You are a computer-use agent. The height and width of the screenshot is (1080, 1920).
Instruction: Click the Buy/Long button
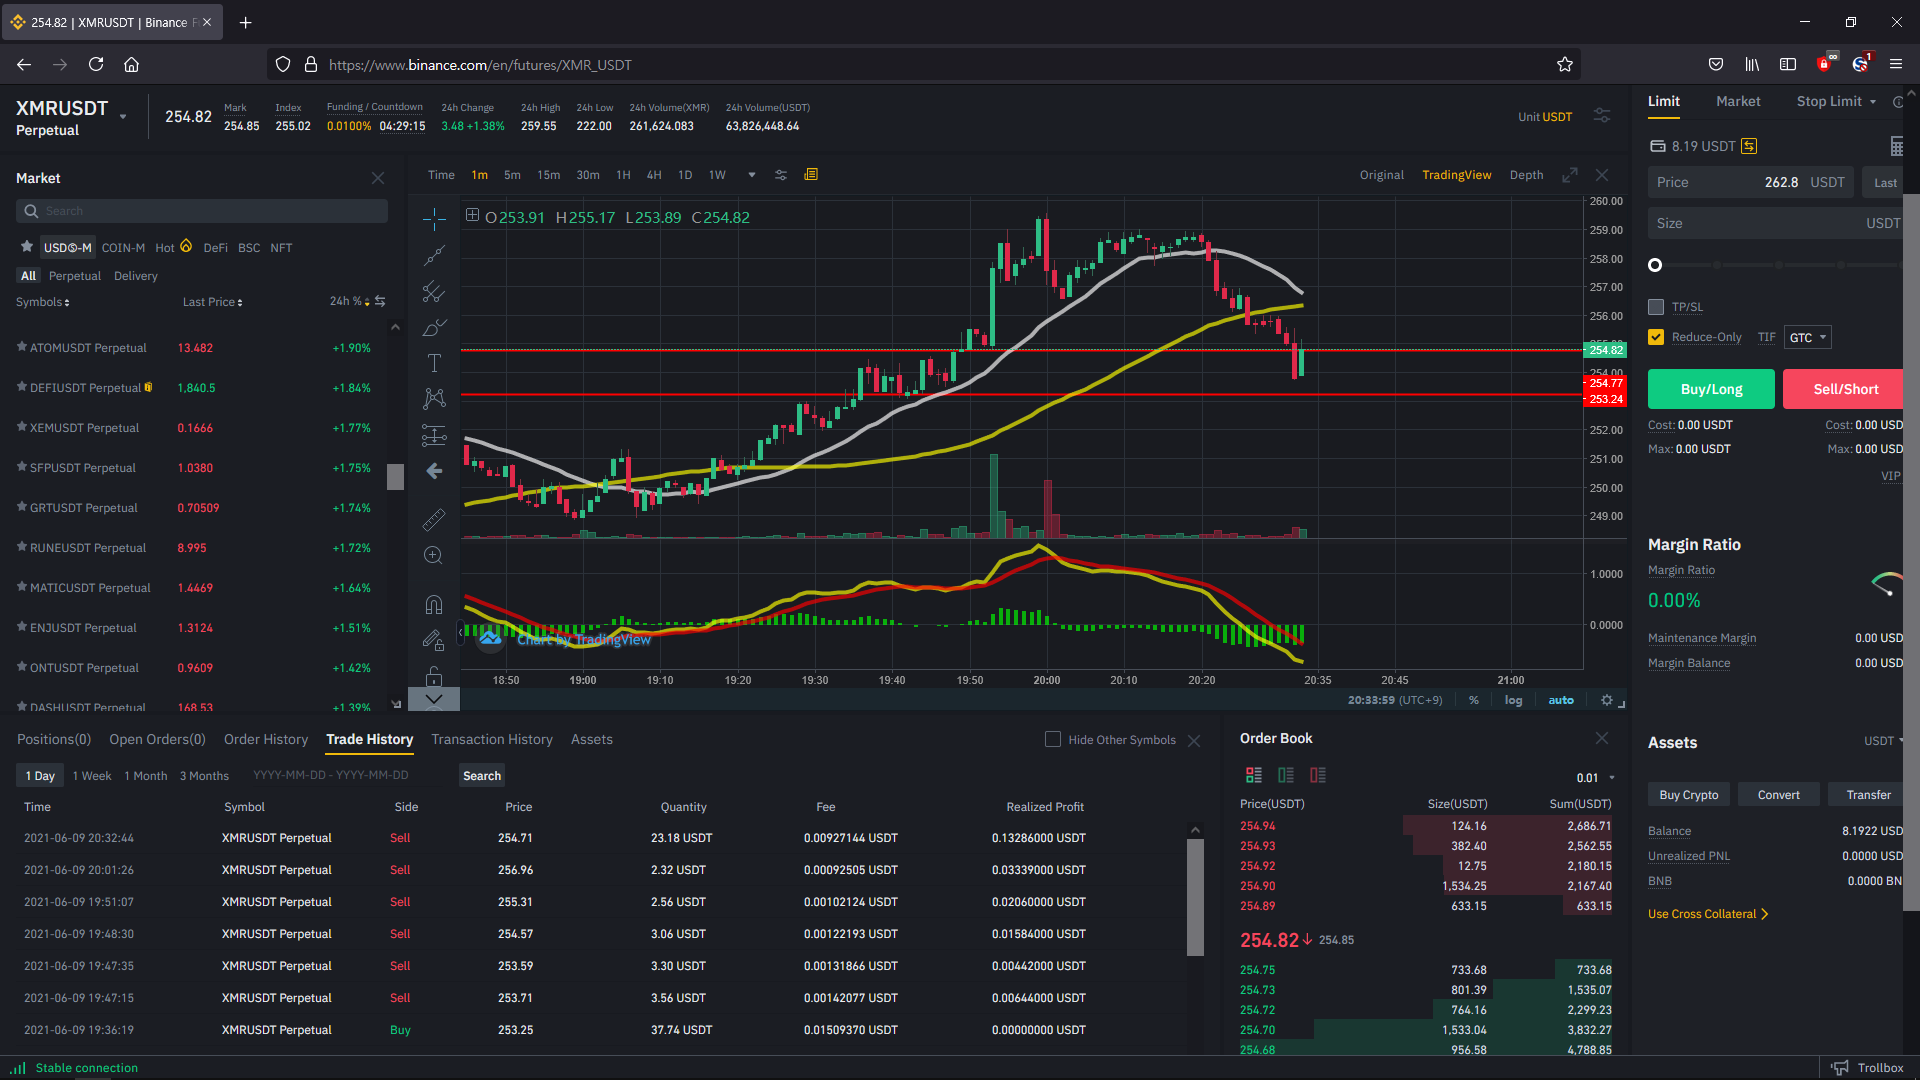pos(1711,389)
